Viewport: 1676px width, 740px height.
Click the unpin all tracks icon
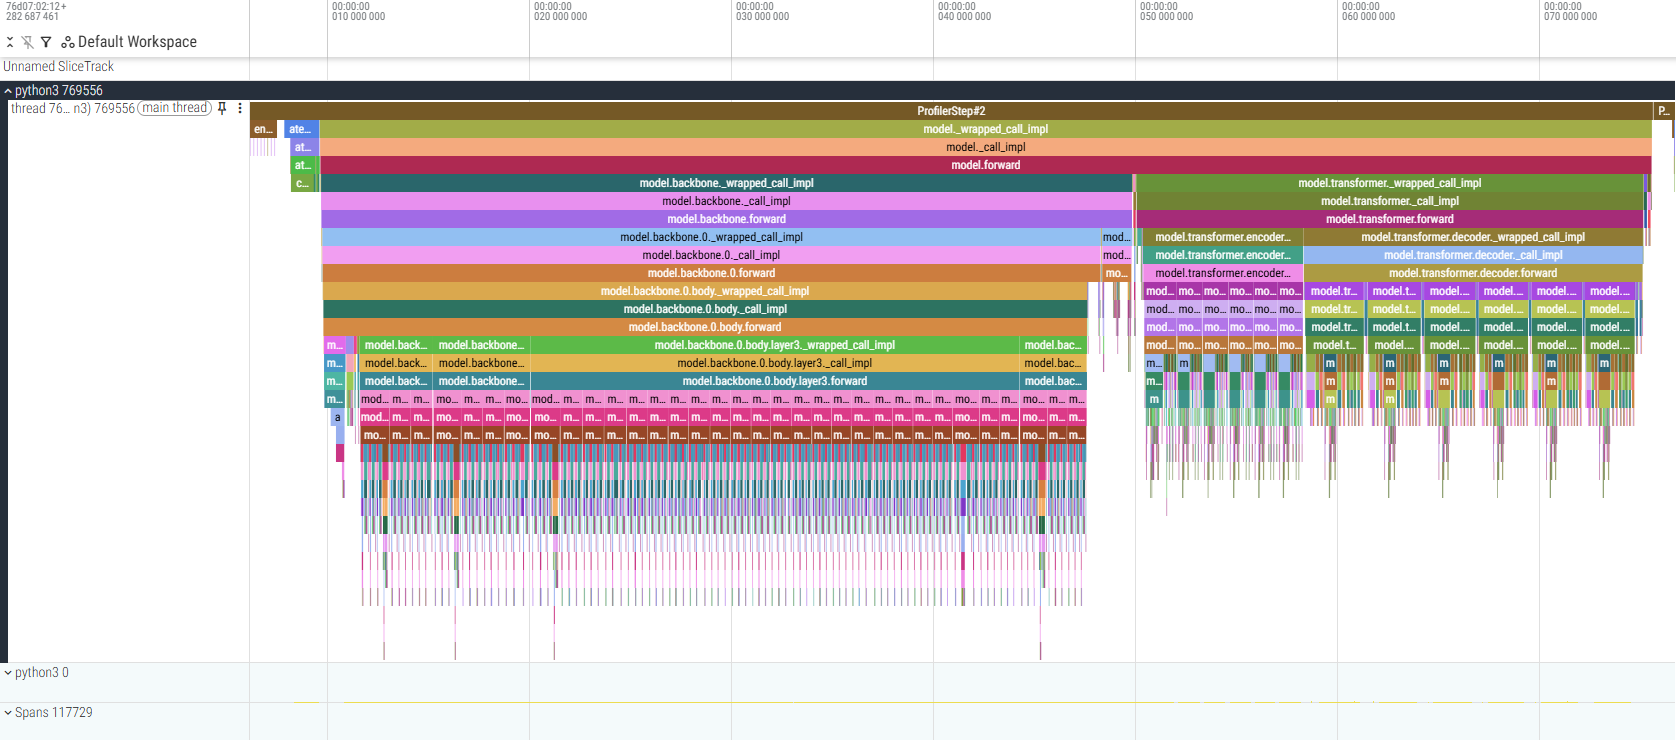click(x=28, y=42)
